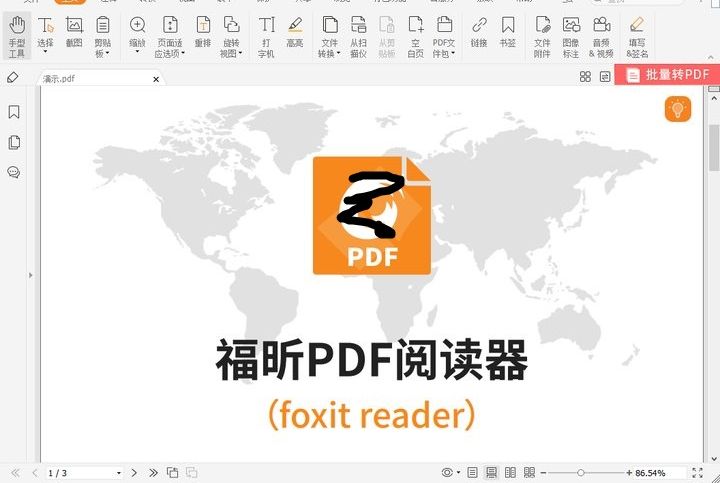Image resolution: width=720 pixels, height=483 pixels.
Task: Open the PDF Portfolio (PDF文件包) dropdown
Action: [444, 37]
